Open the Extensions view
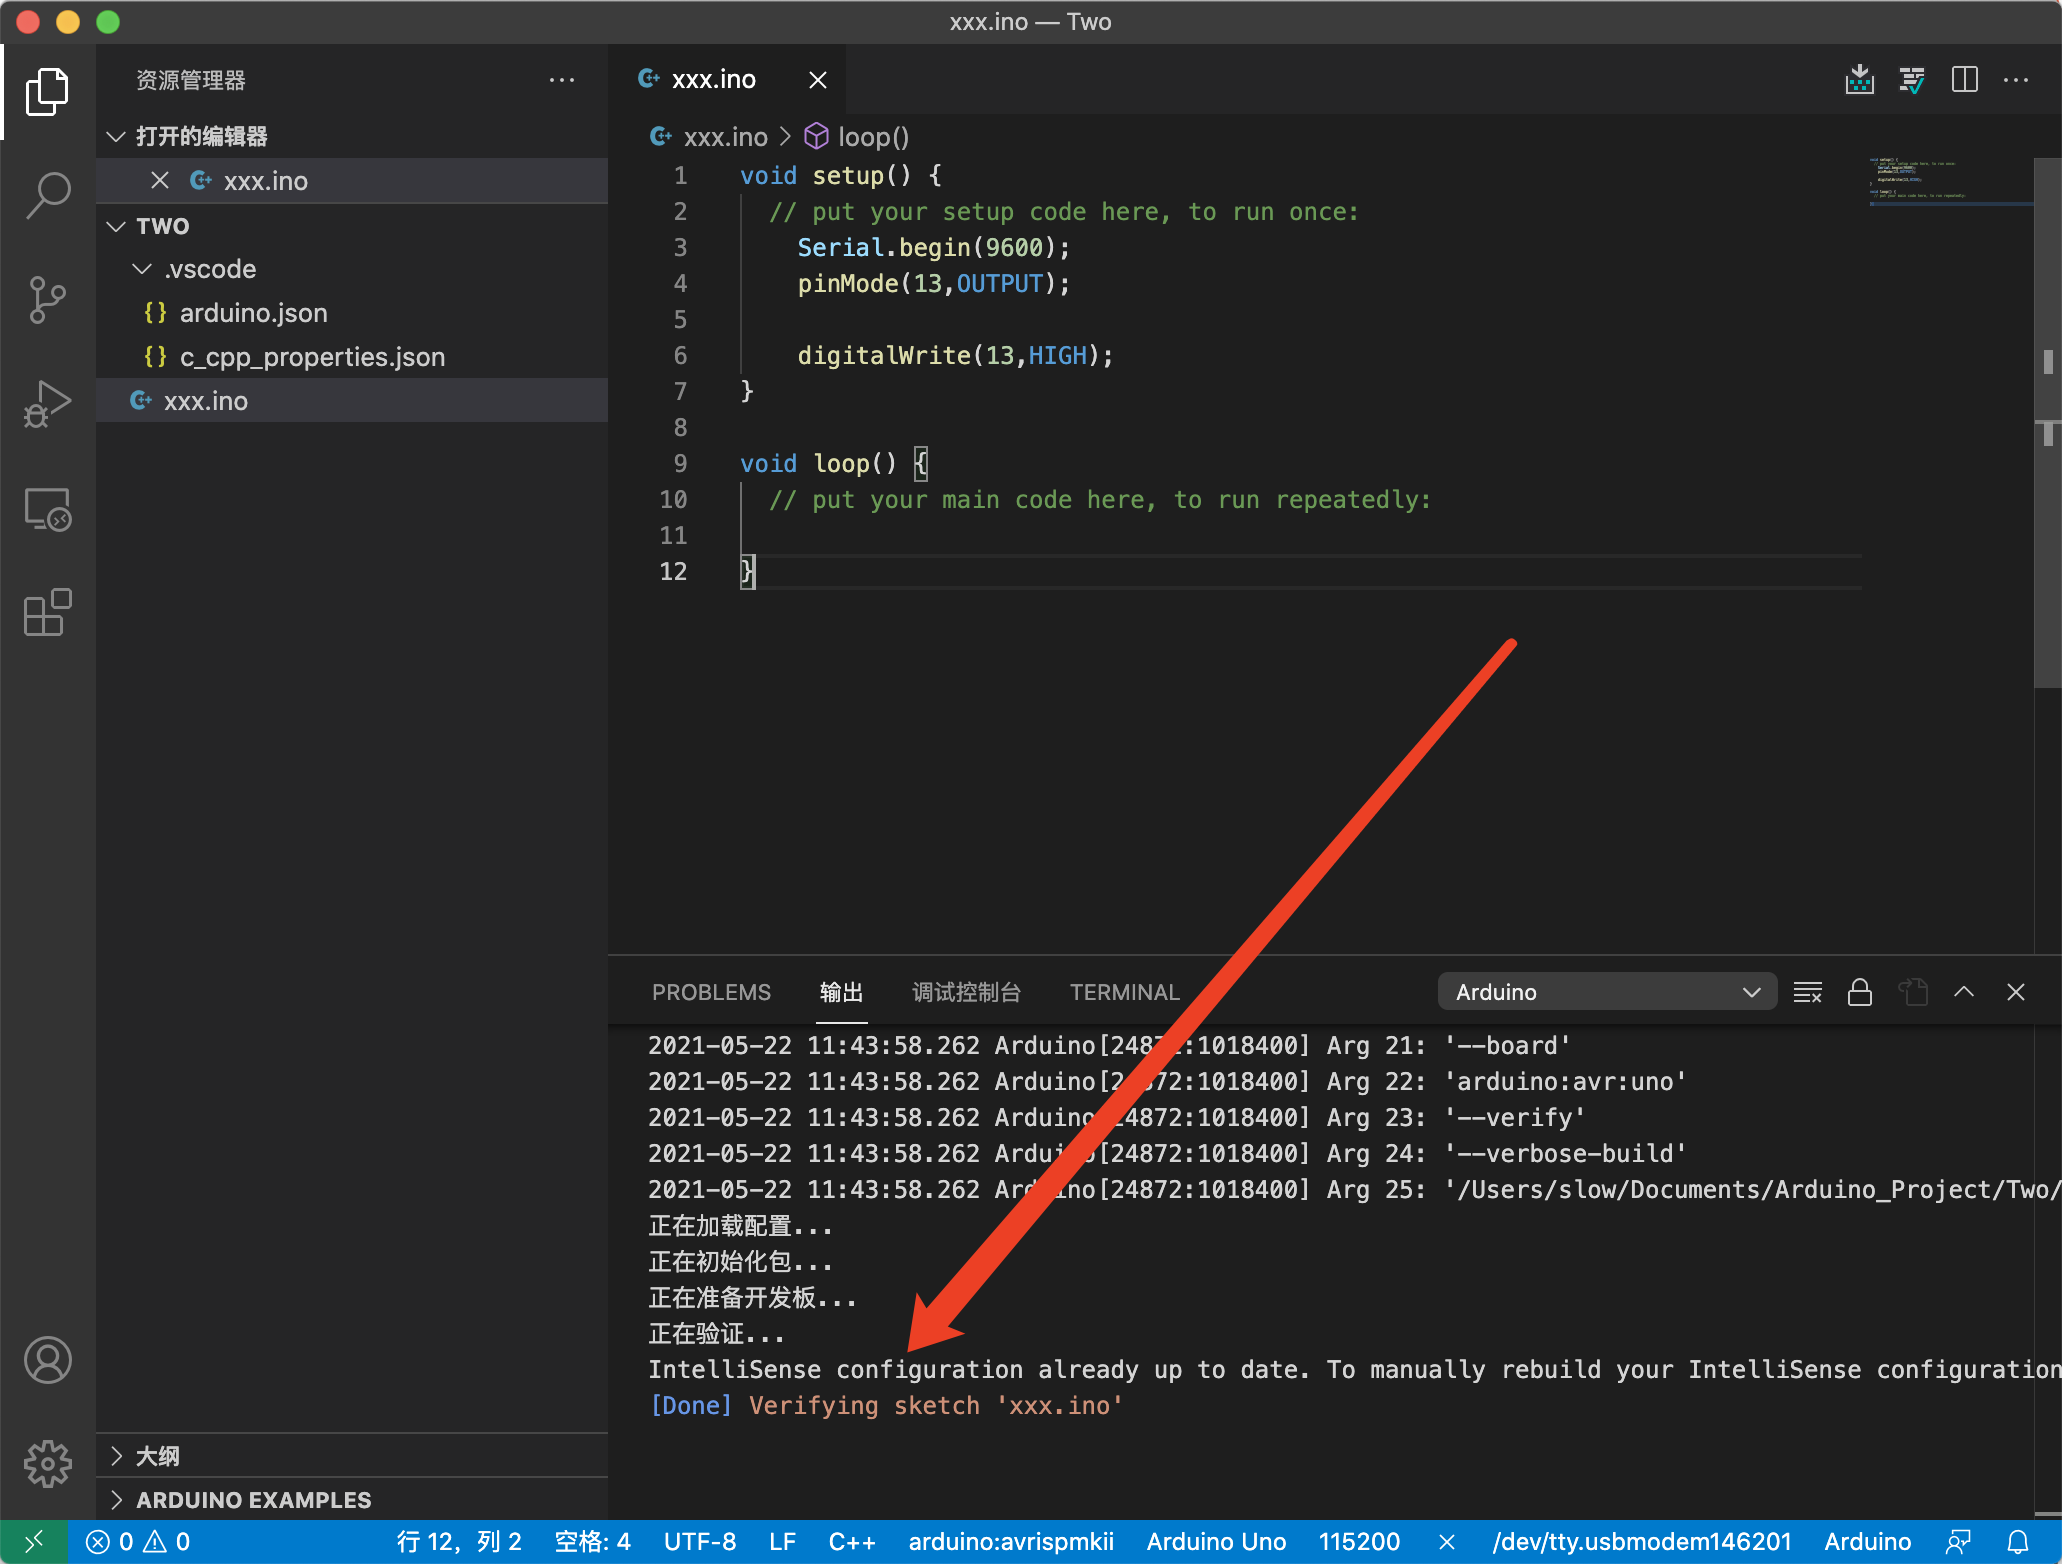 coord(47,612)
